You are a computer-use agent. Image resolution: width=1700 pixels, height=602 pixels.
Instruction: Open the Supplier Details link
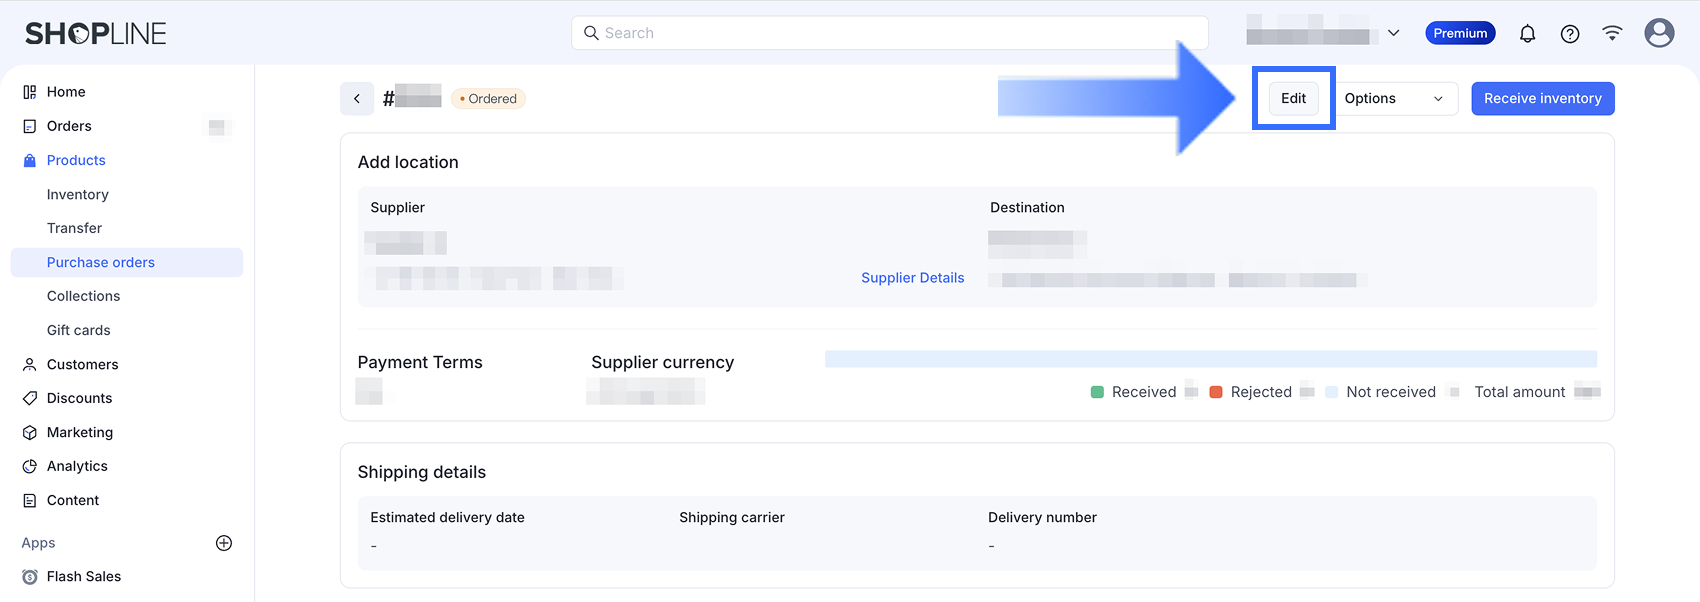(x=913, y=278)
